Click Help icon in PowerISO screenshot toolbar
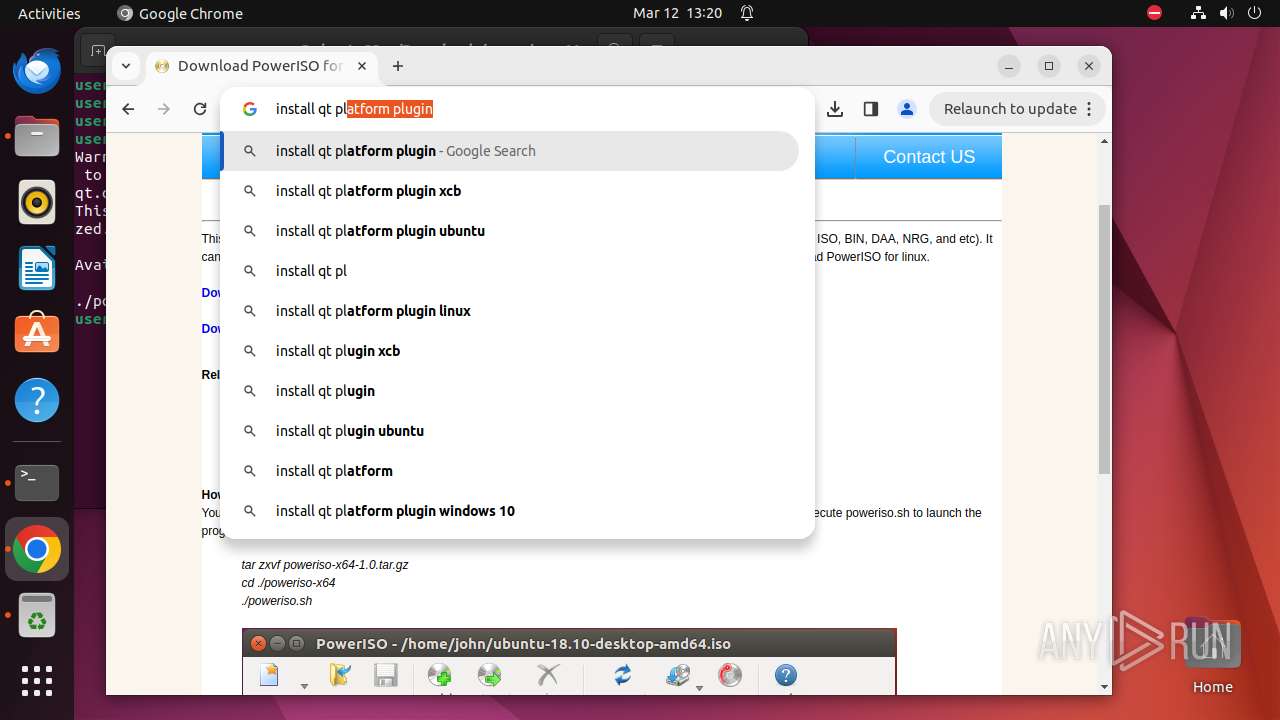Image resolution: width=1280 pixels, height=720 pixels. pyautogui.click(x=786, y=676)
